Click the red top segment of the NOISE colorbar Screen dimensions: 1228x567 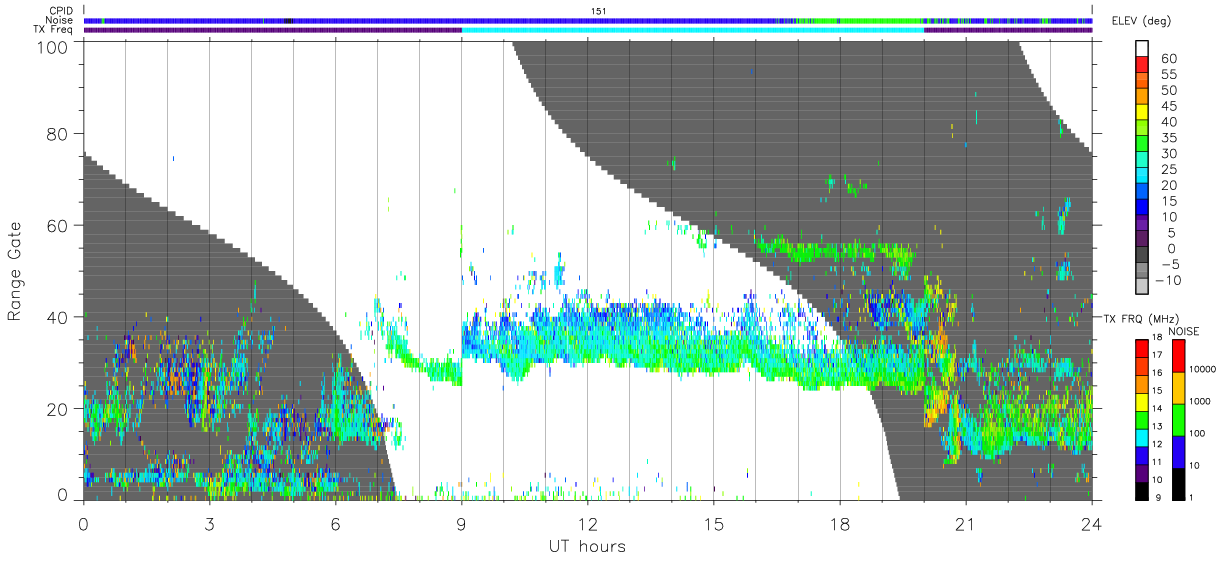[1178, 356]
